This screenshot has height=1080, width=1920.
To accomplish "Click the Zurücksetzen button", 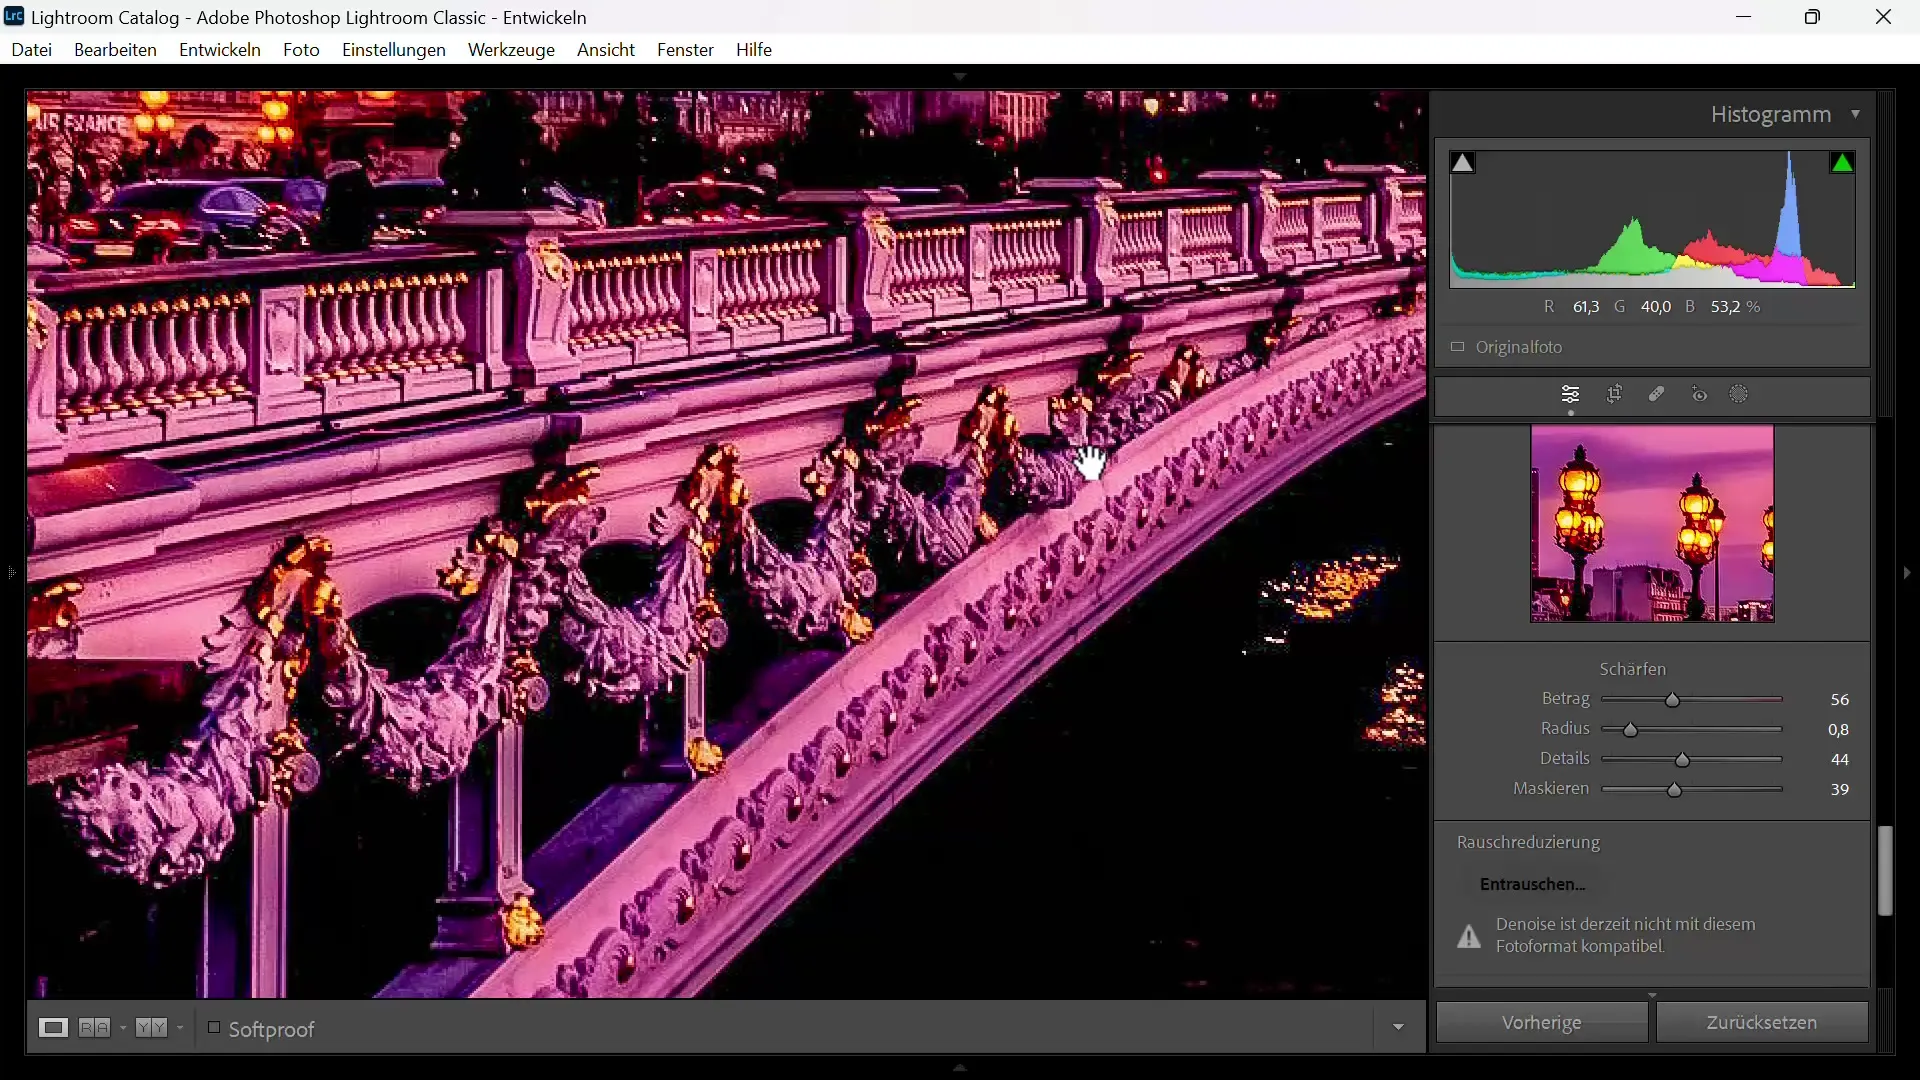I will coord(1763,1023).
